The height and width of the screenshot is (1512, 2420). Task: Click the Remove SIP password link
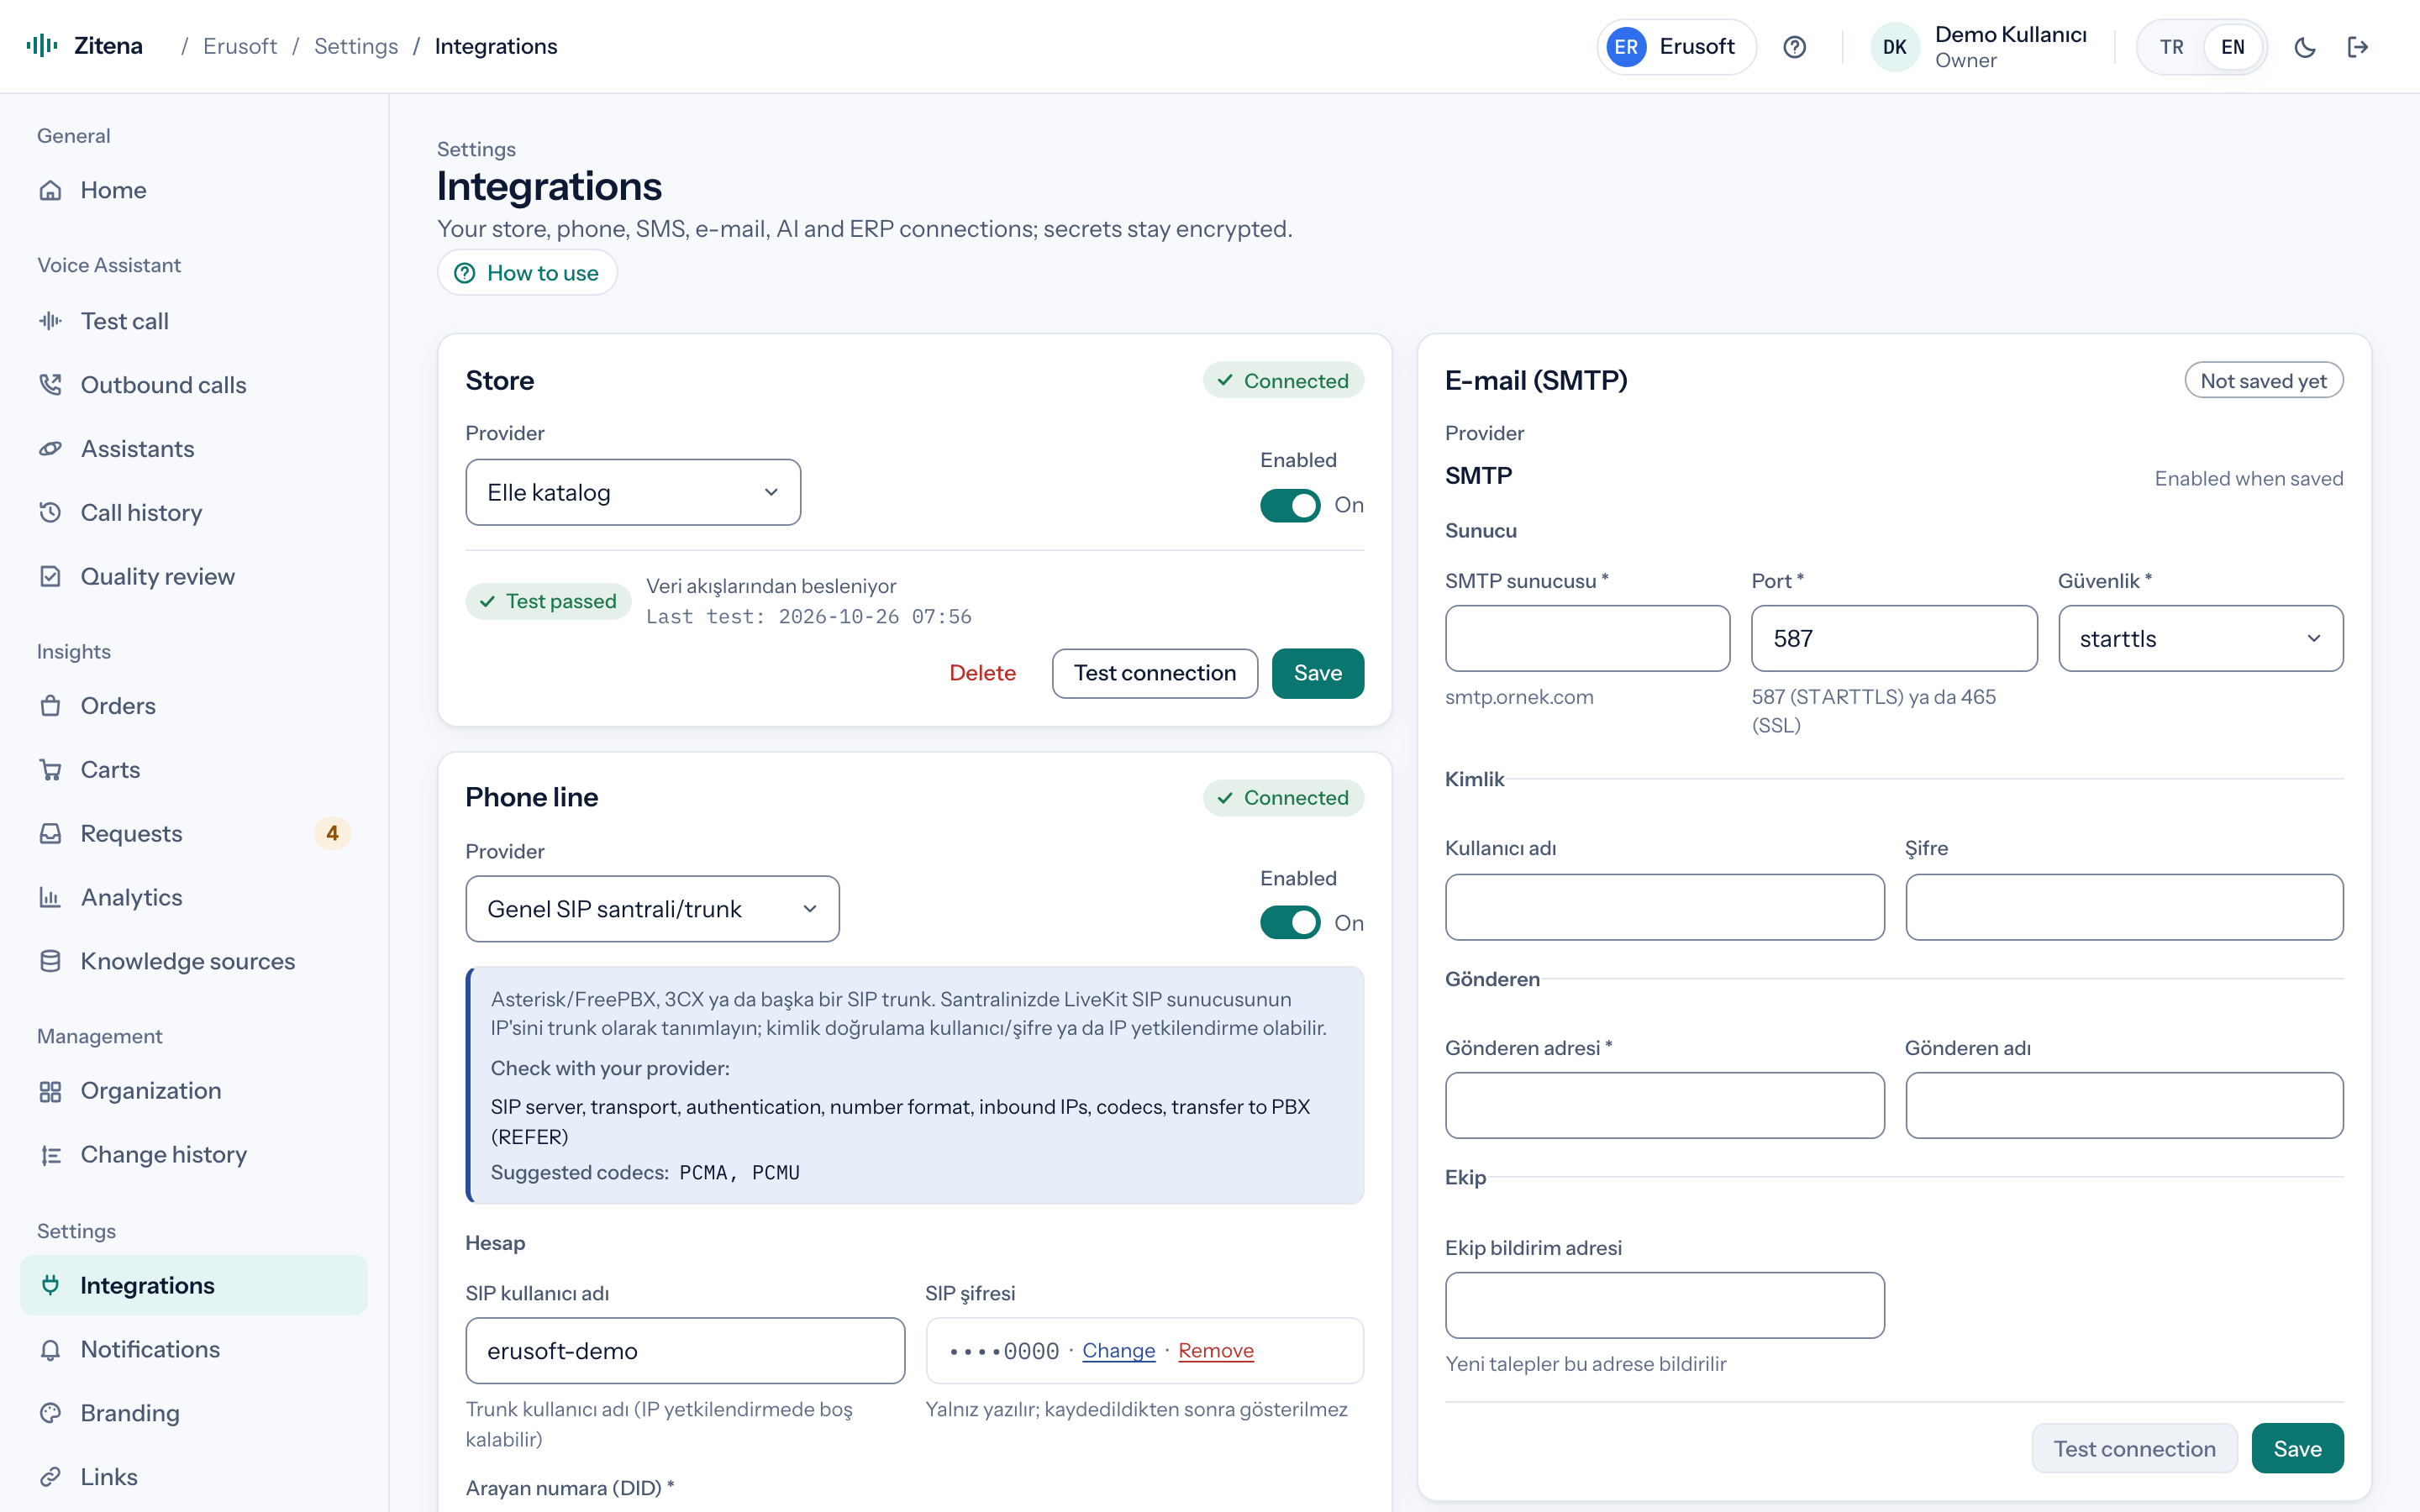1215,1351
